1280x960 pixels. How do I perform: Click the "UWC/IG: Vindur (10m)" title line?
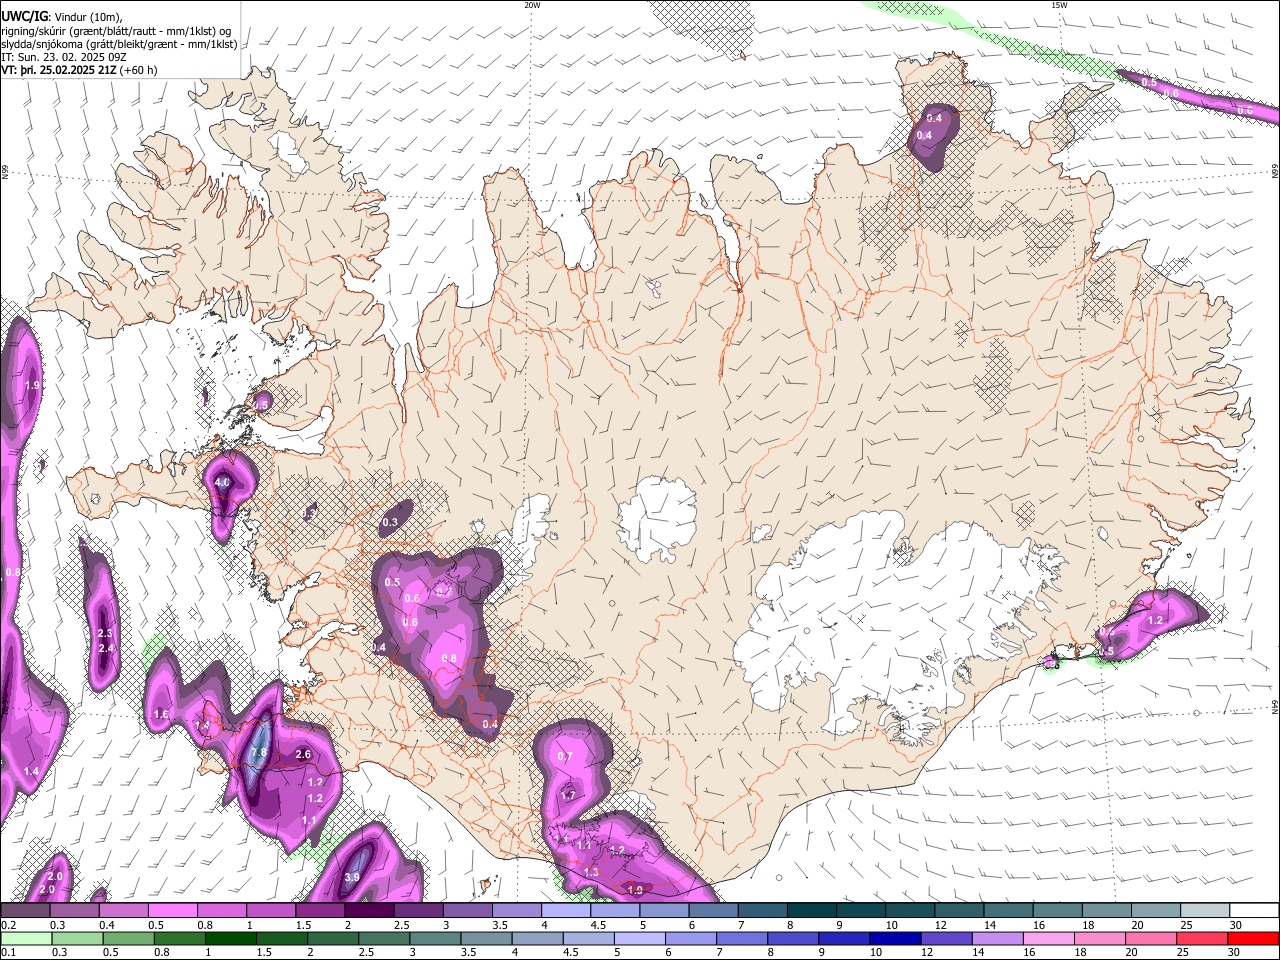(61, 16)
